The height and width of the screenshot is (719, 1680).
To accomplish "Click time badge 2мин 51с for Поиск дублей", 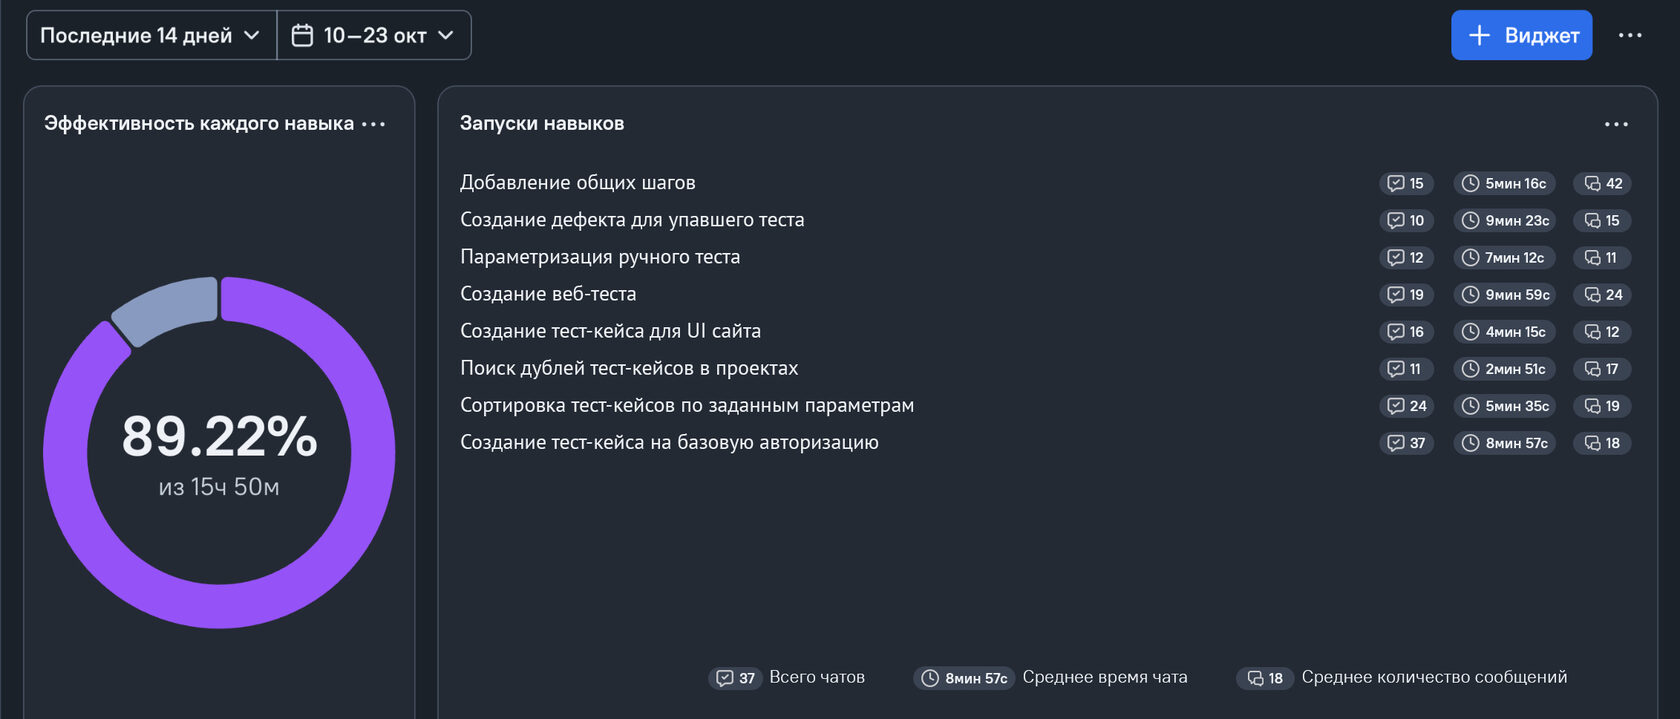I will (x=1505, y=369).
